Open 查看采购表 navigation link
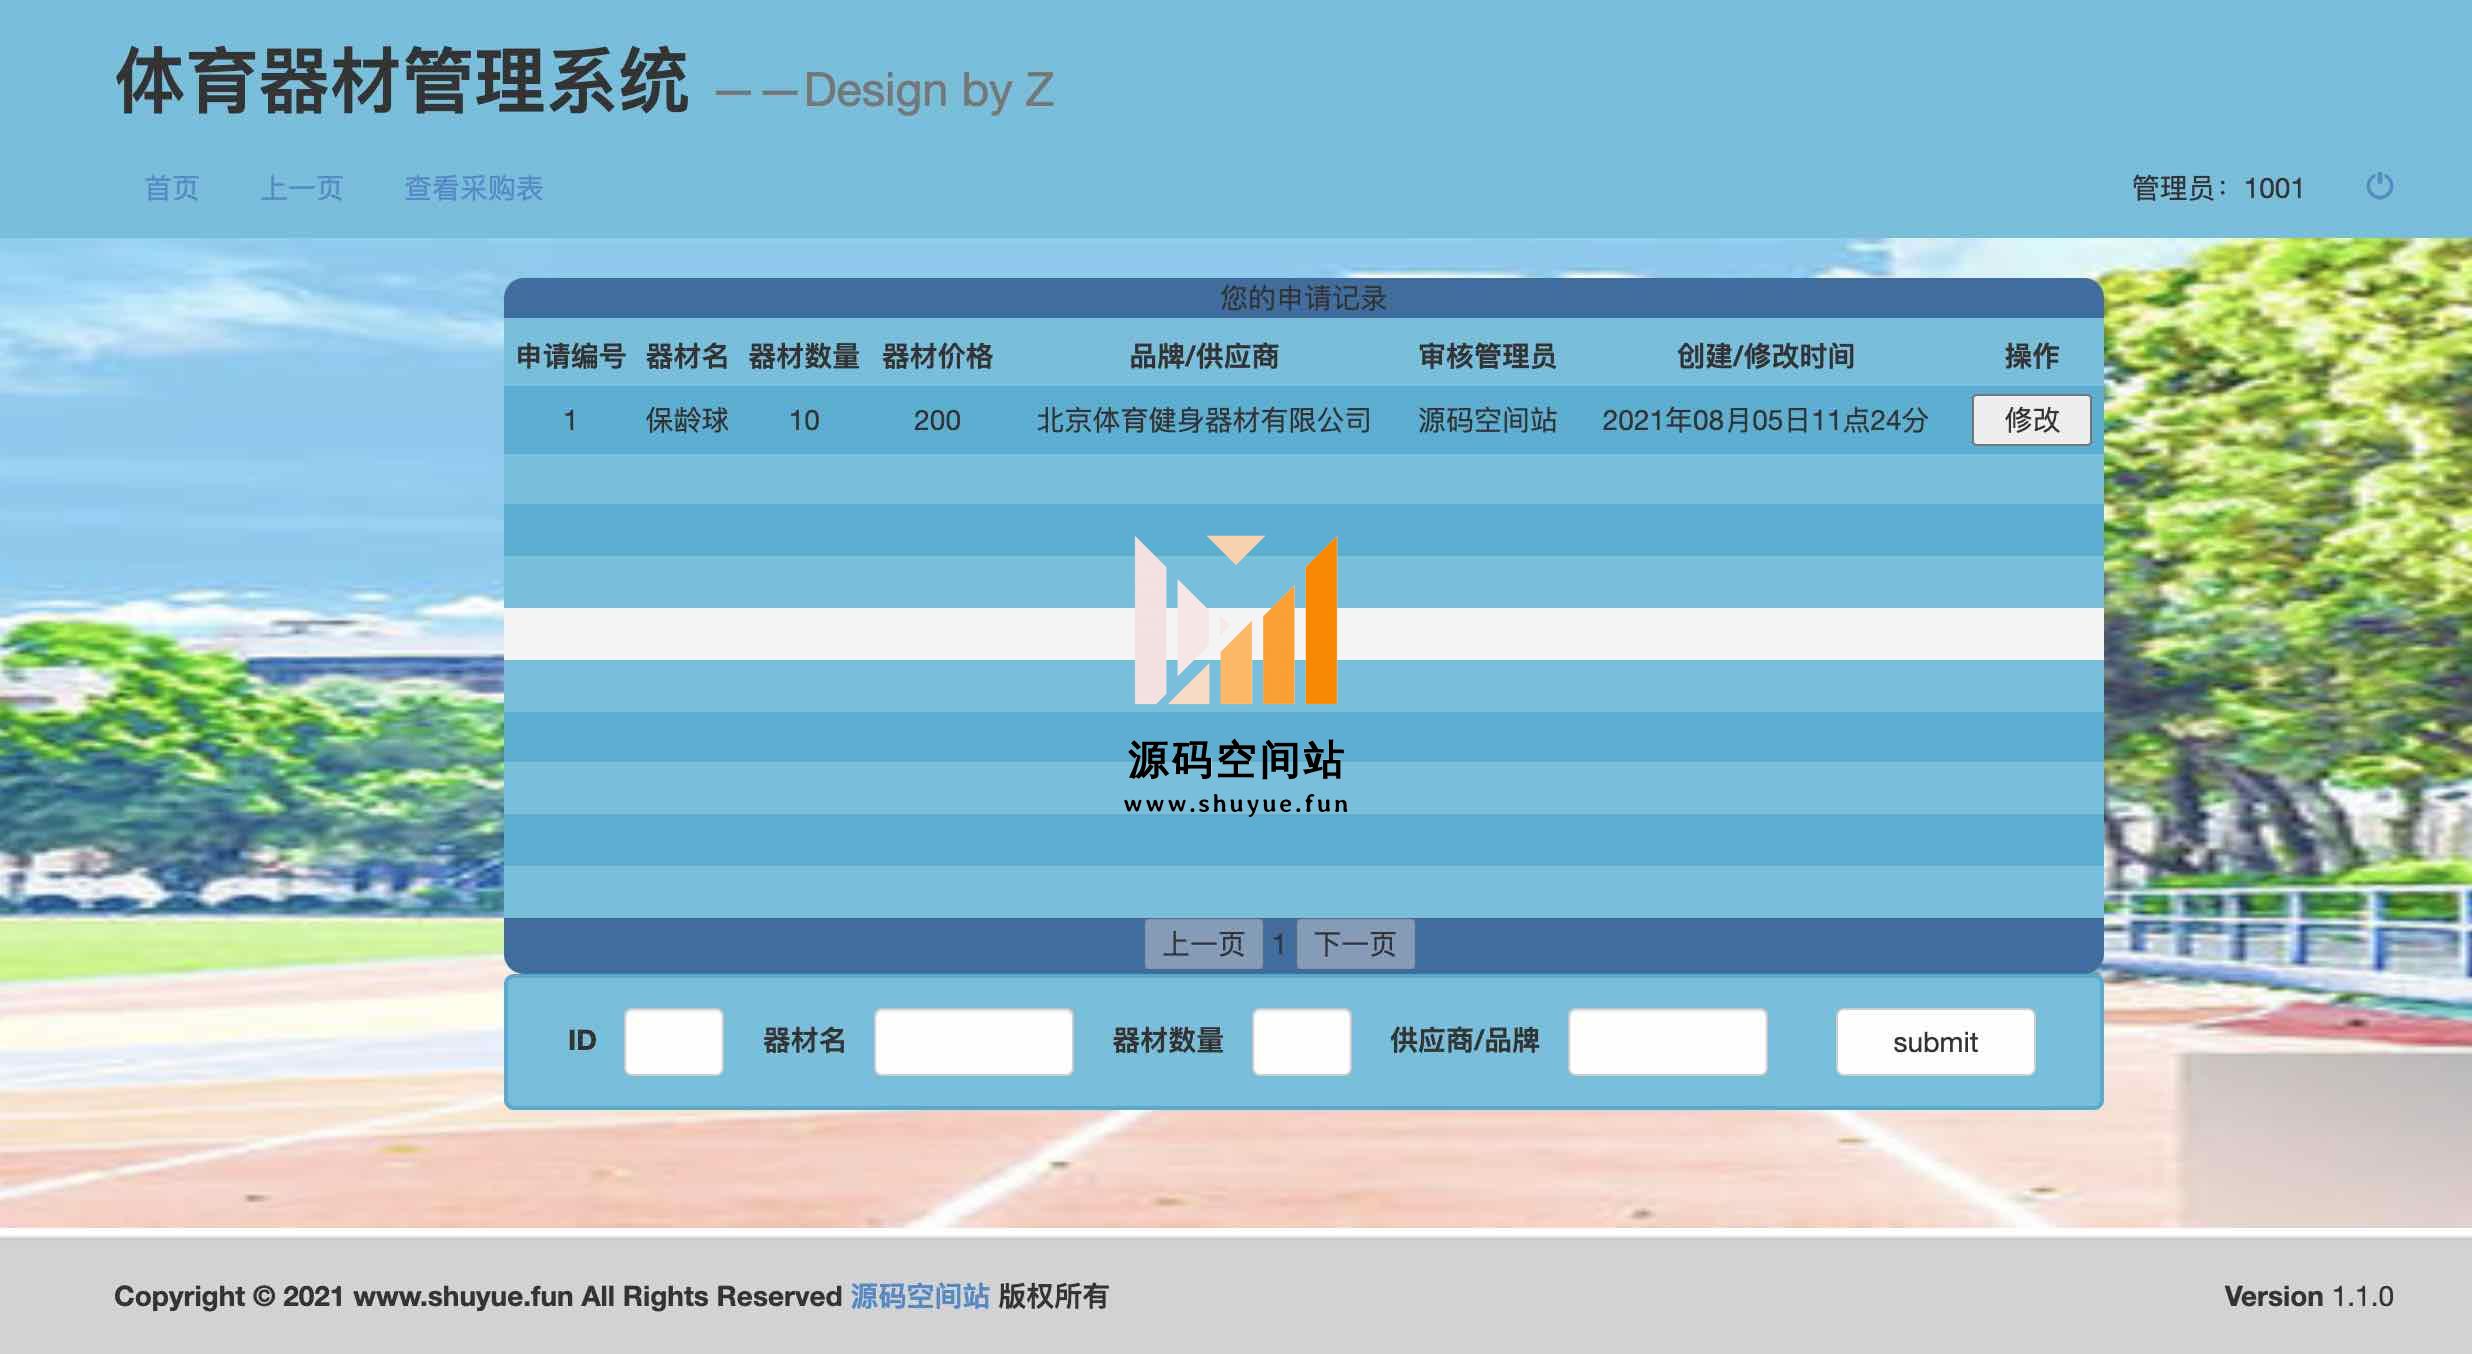The width and height of the screenshot is (2472, 1354). pyautogui.click(x=473, y=188)
